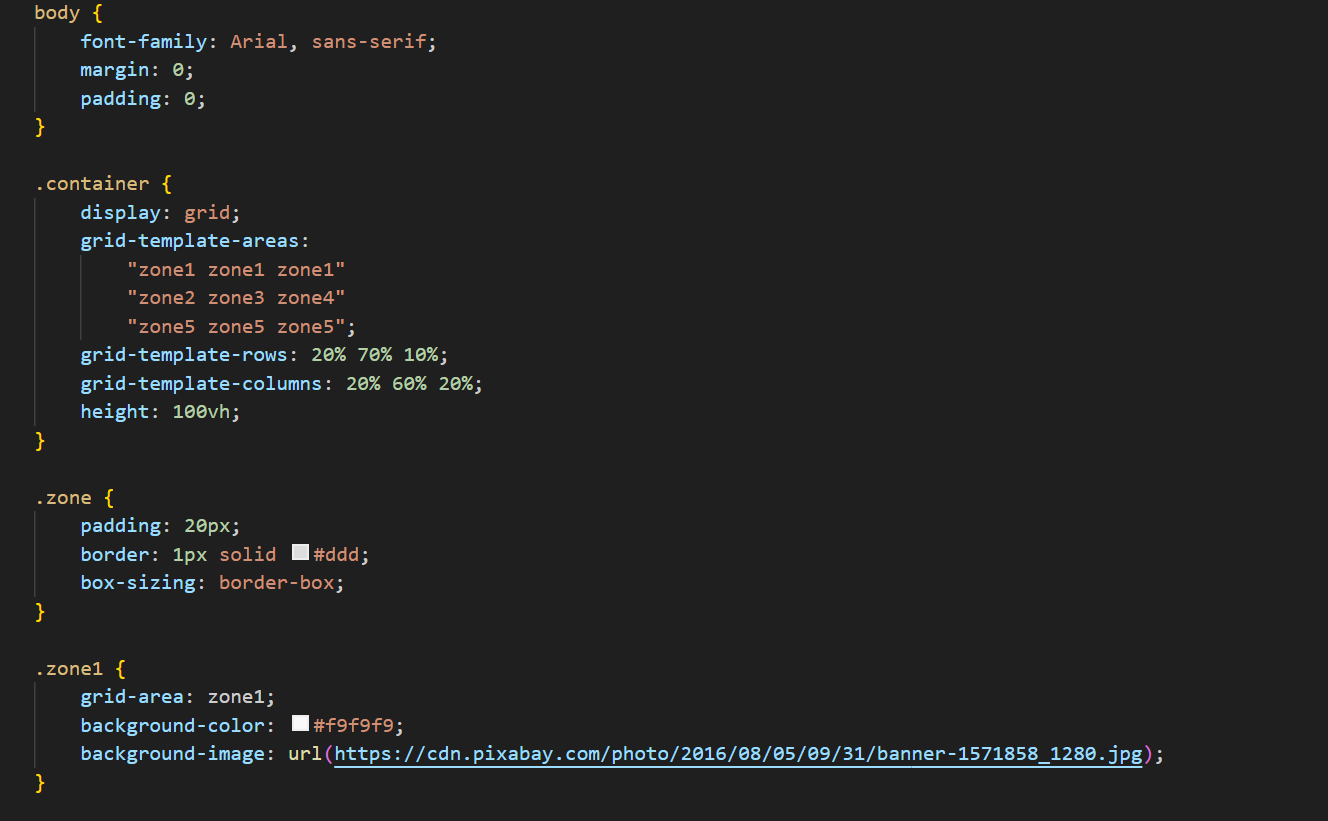Open the pixabay banner image URL
1328x821 pixels.
coord(738,753)
